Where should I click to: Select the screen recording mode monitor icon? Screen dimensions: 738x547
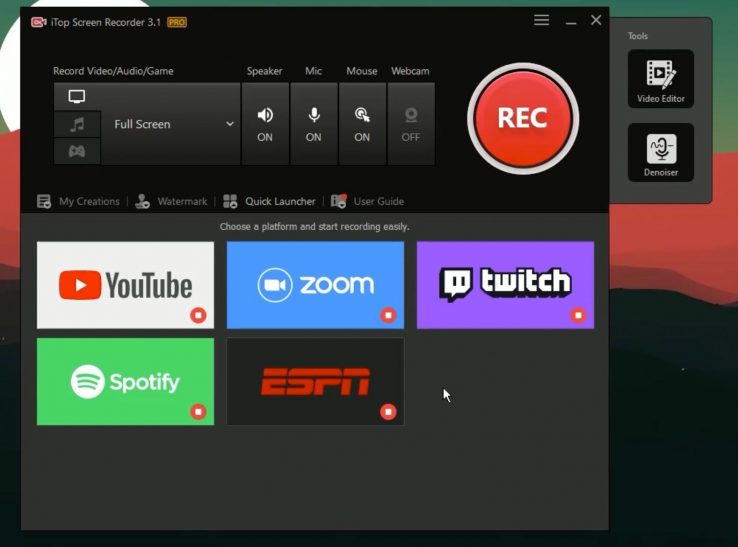77,97
